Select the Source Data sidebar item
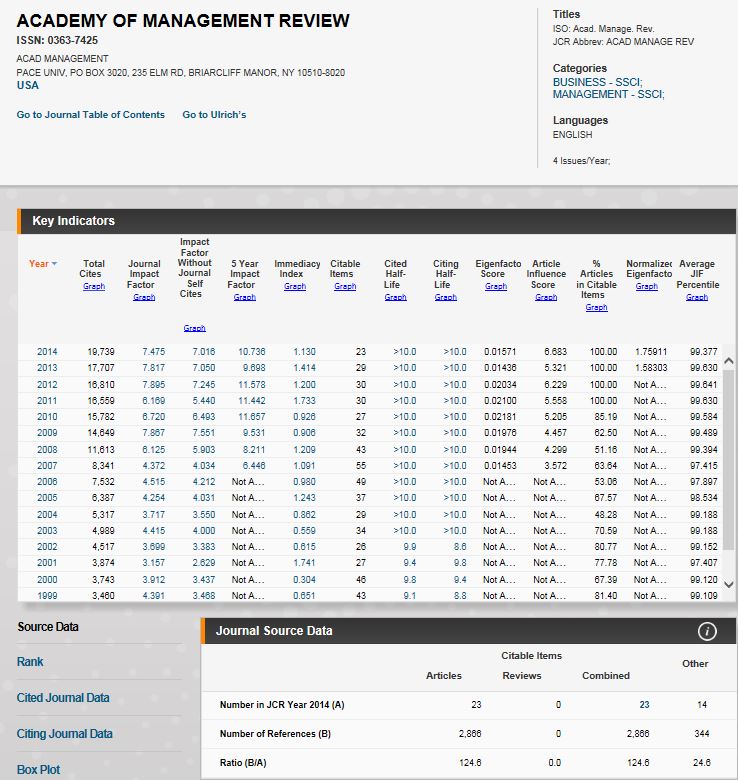738x780 pixels. pyautogui.click(x=48, y=627)
